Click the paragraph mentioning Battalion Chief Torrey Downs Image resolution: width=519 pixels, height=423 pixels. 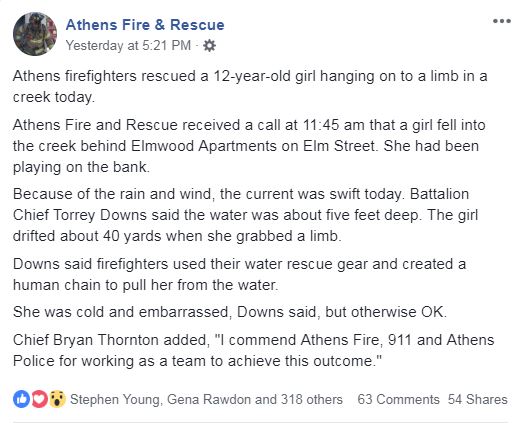[246, 215]
